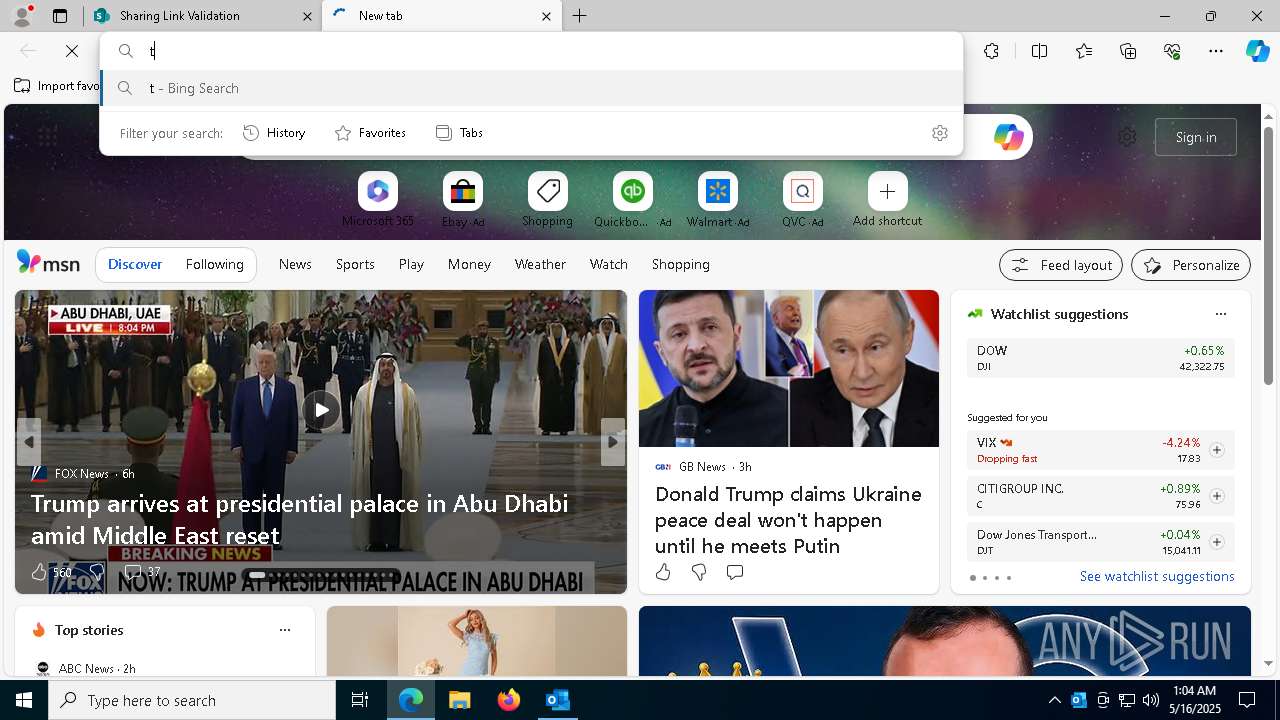This screenshot has width=1280, height=720.
Task: Click the Personalize button
Action: click(x=1191, y=265)
